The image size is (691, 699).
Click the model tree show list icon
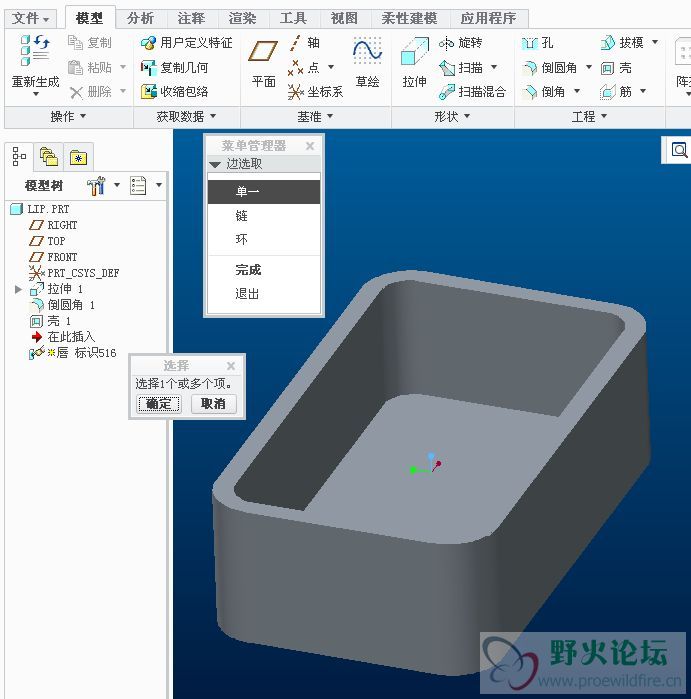pyautogui.click(x=138, y=185)
